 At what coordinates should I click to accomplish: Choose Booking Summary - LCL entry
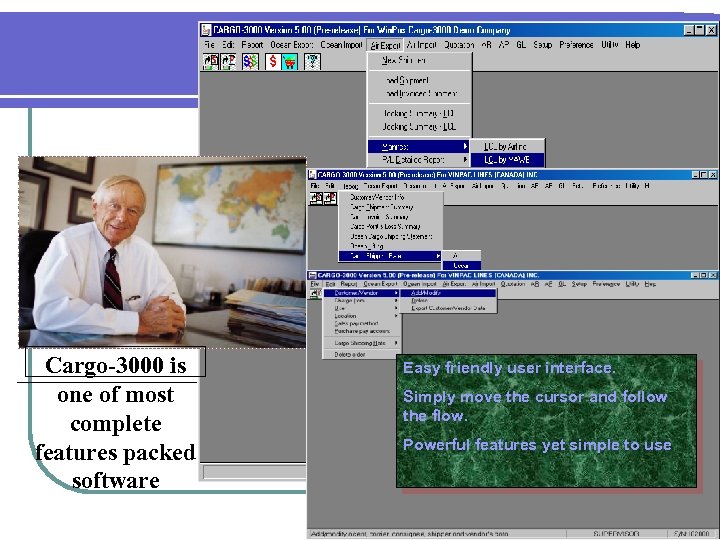click(420, 126)
